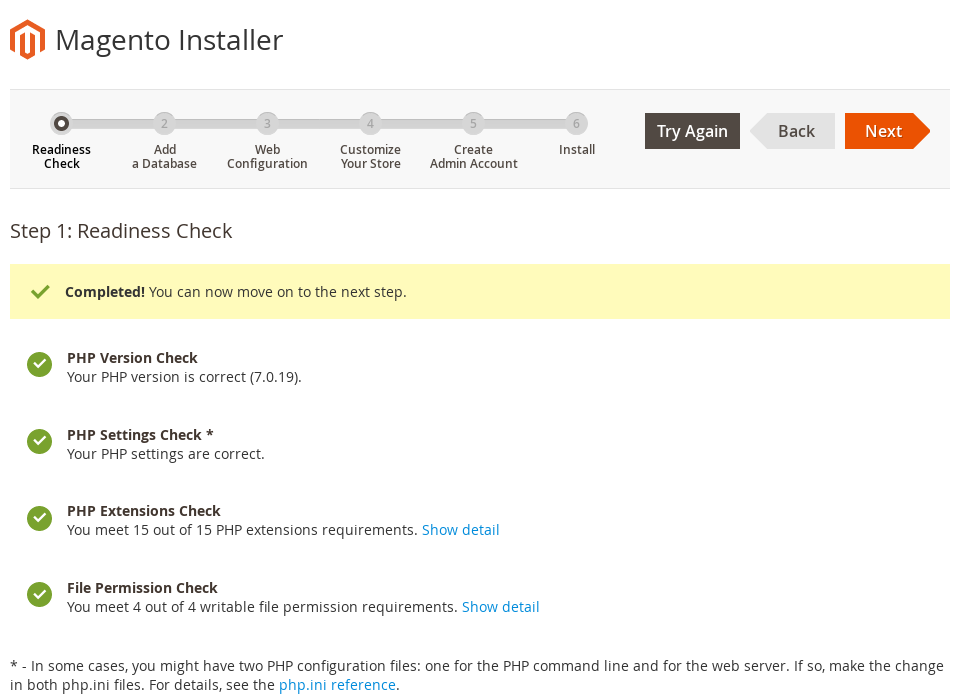Open the php.ini reference link

tap(337, 685)
